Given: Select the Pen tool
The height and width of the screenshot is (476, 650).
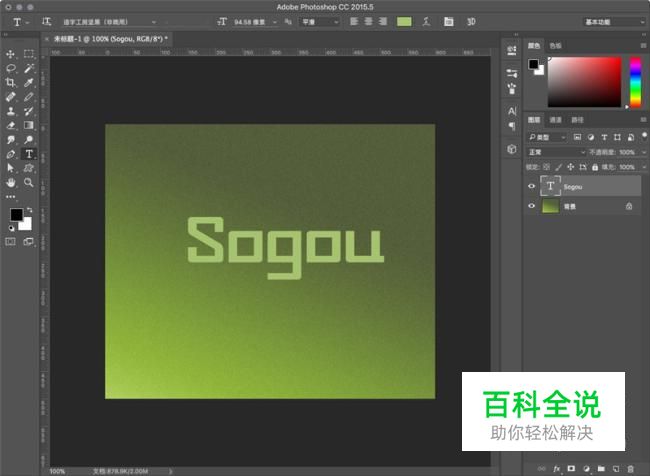Looking at the screenshot, I should (10, 154).
